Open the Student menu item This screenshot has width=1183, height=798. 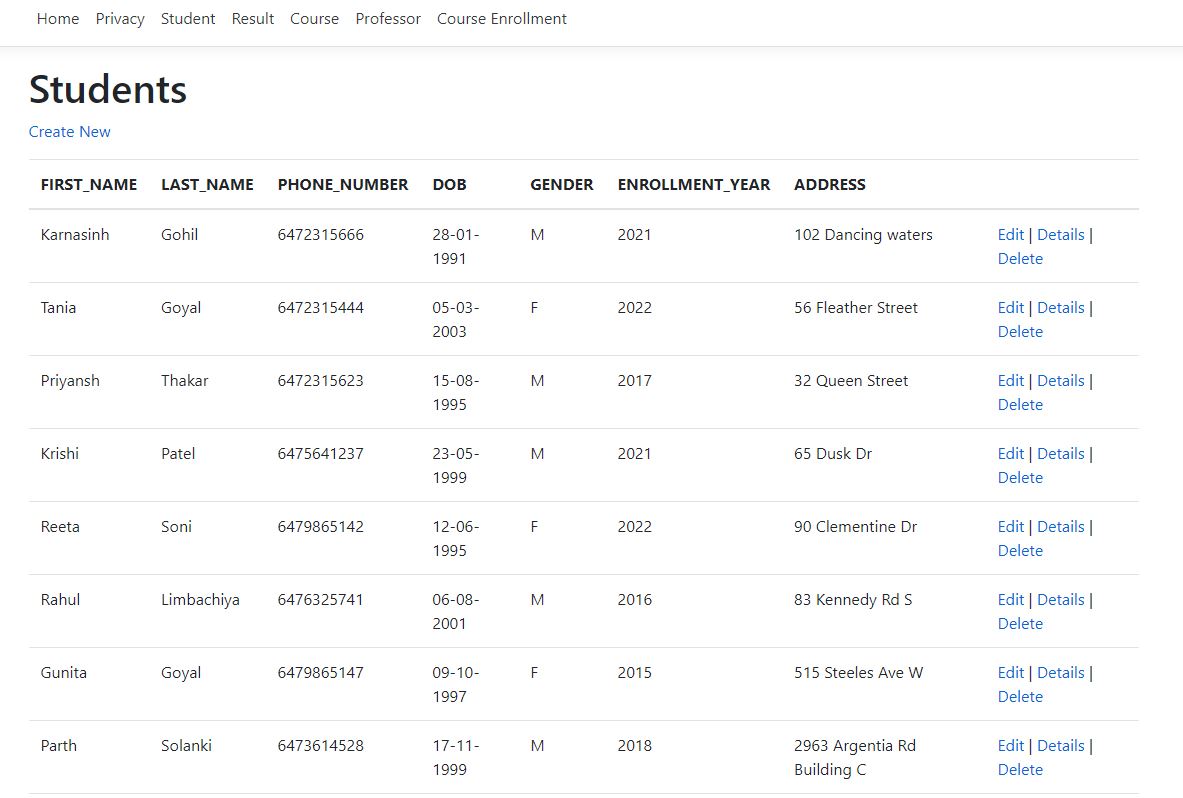[188, 18]
